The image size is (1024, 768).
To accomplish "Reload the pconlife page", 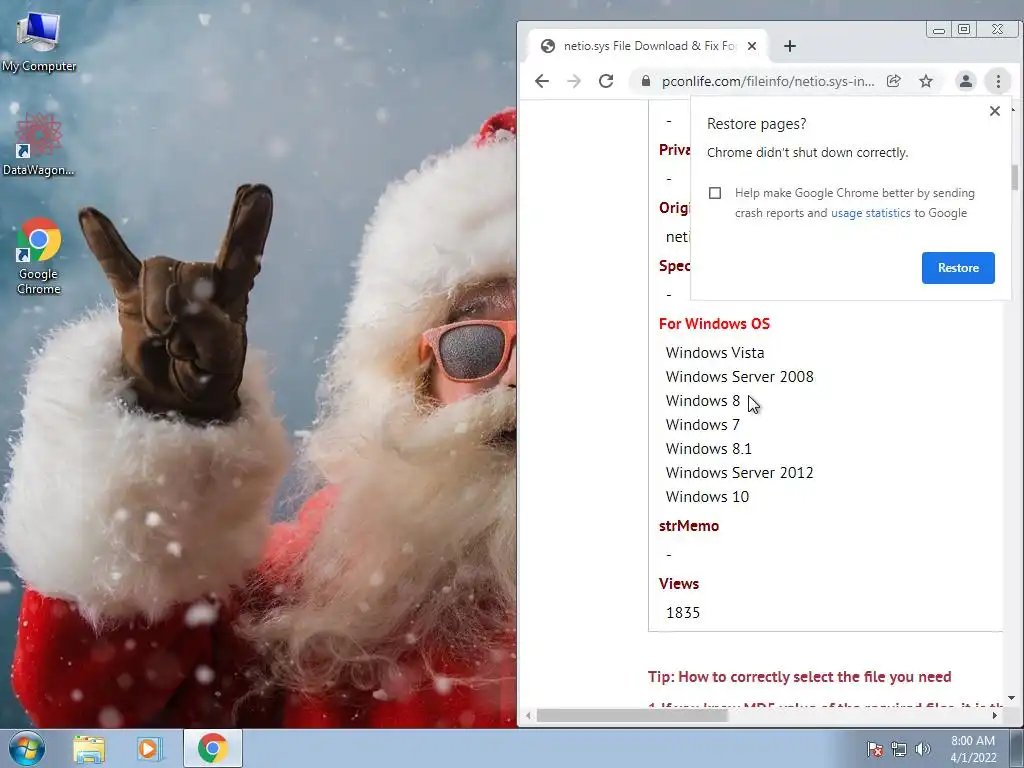I will [606, 81].
